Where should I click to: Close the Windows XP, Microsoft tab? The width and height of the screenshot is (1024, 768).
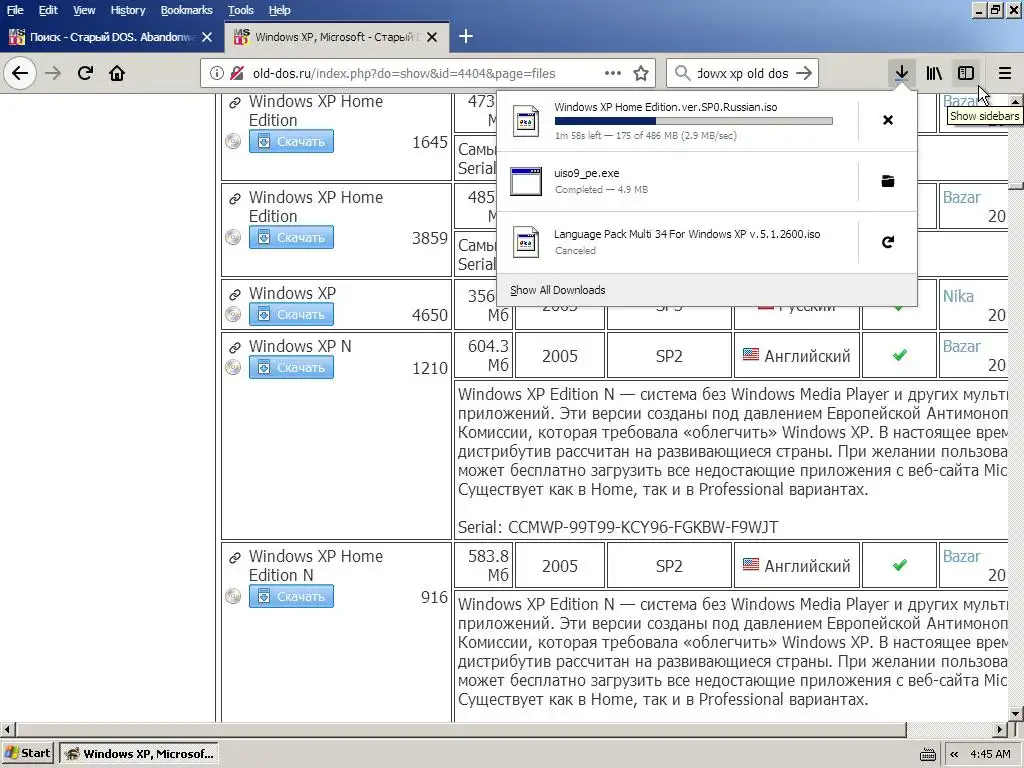pos(432,37)
